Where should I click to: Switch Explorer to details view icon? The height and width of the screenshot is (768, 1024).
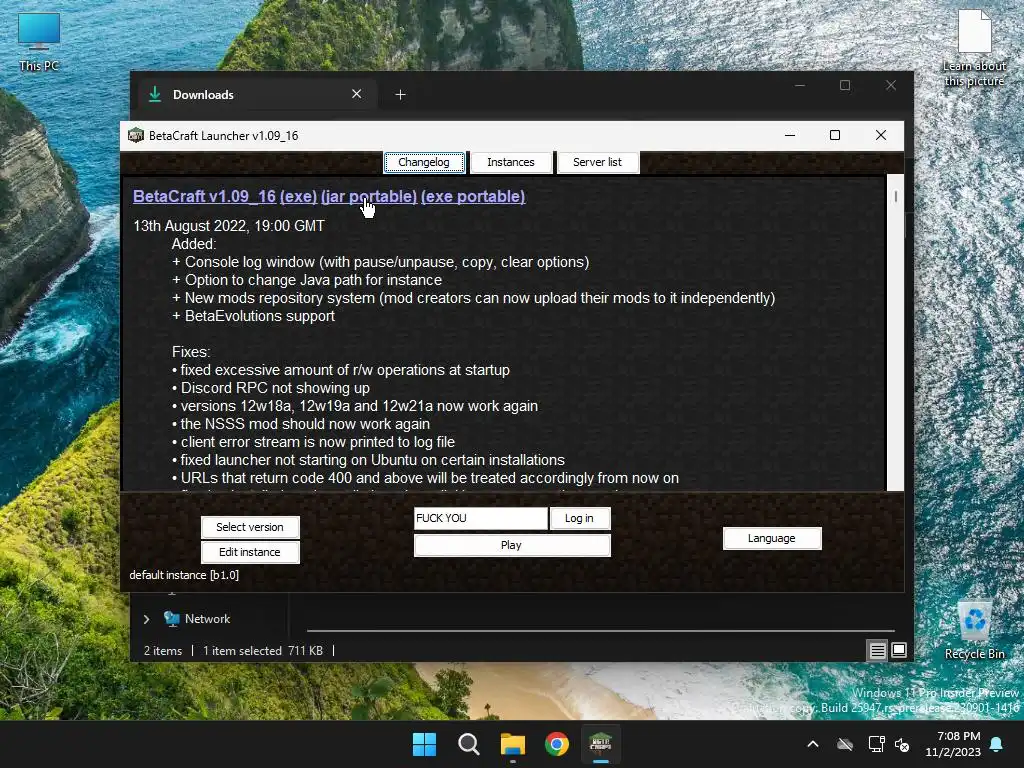[877, 650]
